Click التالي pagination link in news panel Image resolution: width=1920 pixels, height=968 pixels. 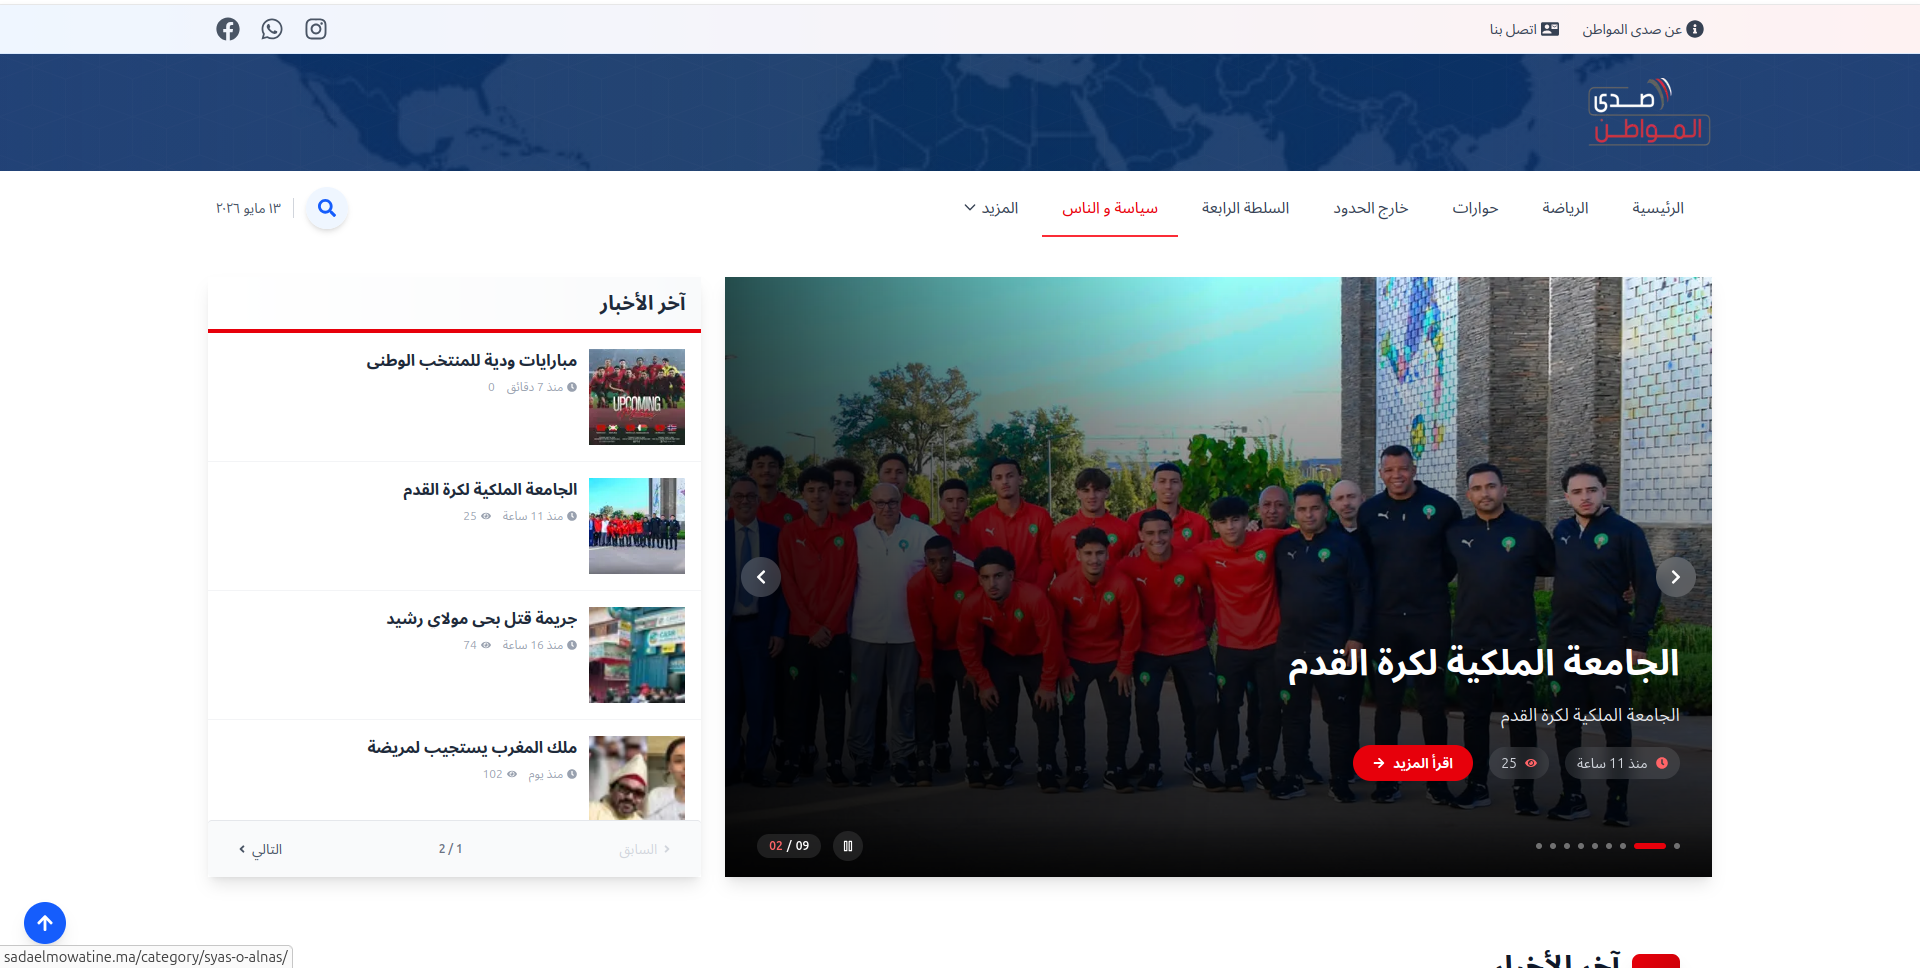[x=260, y=849]
